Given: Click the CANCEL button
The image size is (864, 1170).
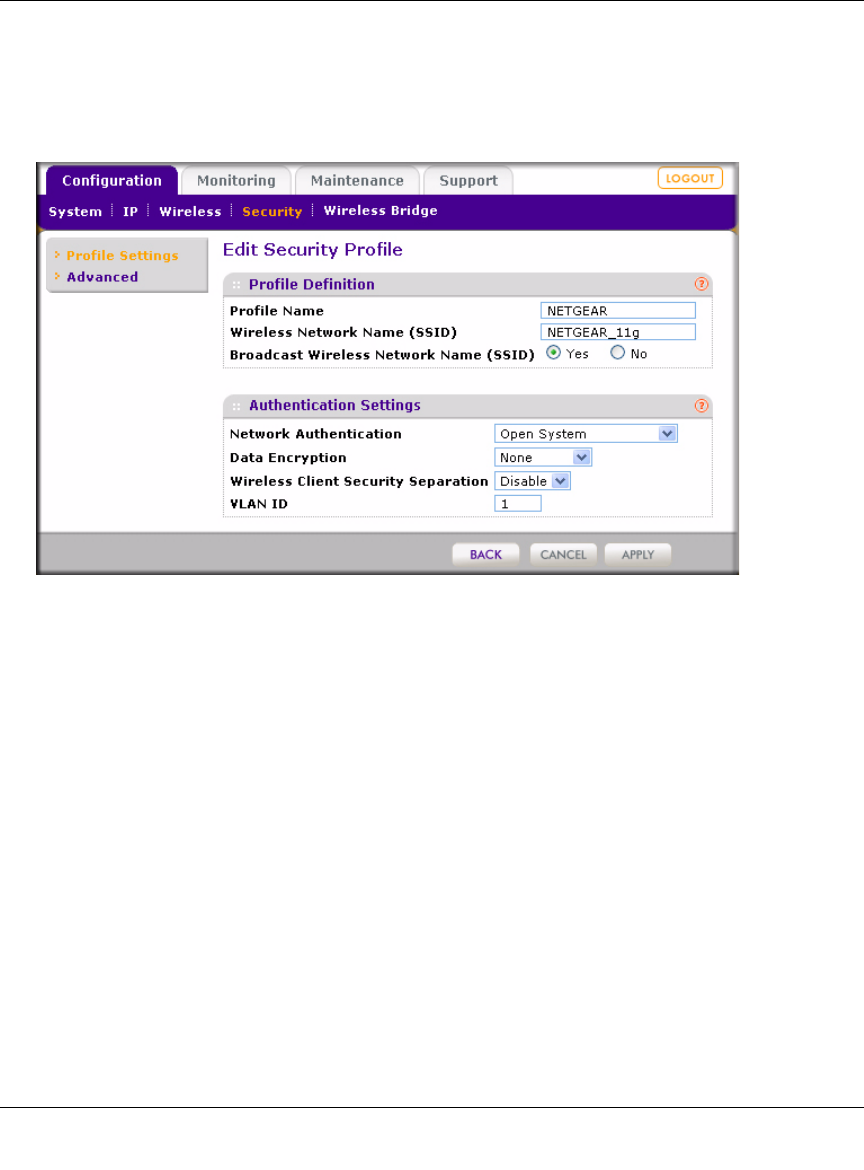Looking at the screenshot, I should [563, 554].
